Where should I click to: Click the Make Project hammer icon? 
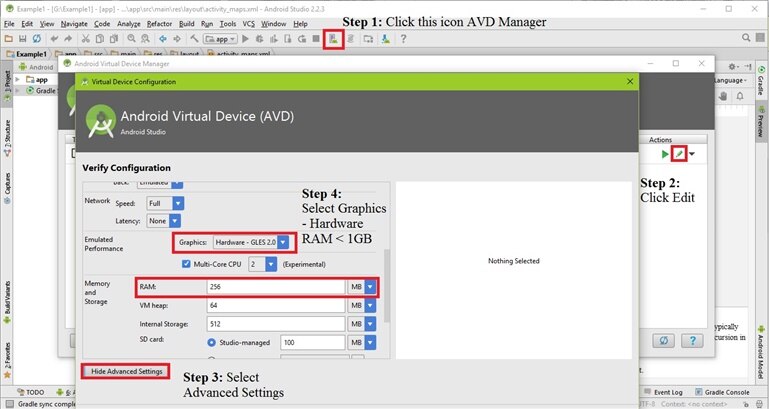point(194,39)
